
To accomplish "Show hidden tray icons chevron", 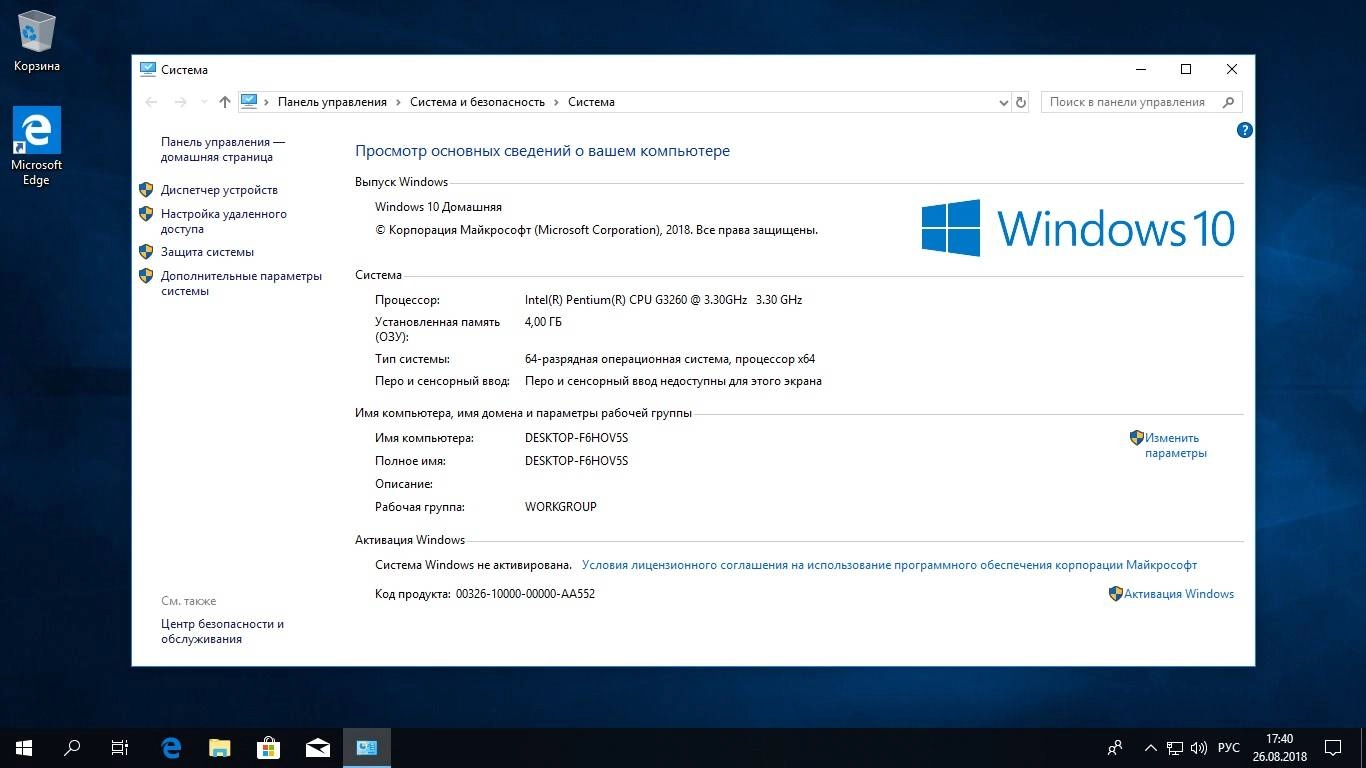I will point(1150,748).
